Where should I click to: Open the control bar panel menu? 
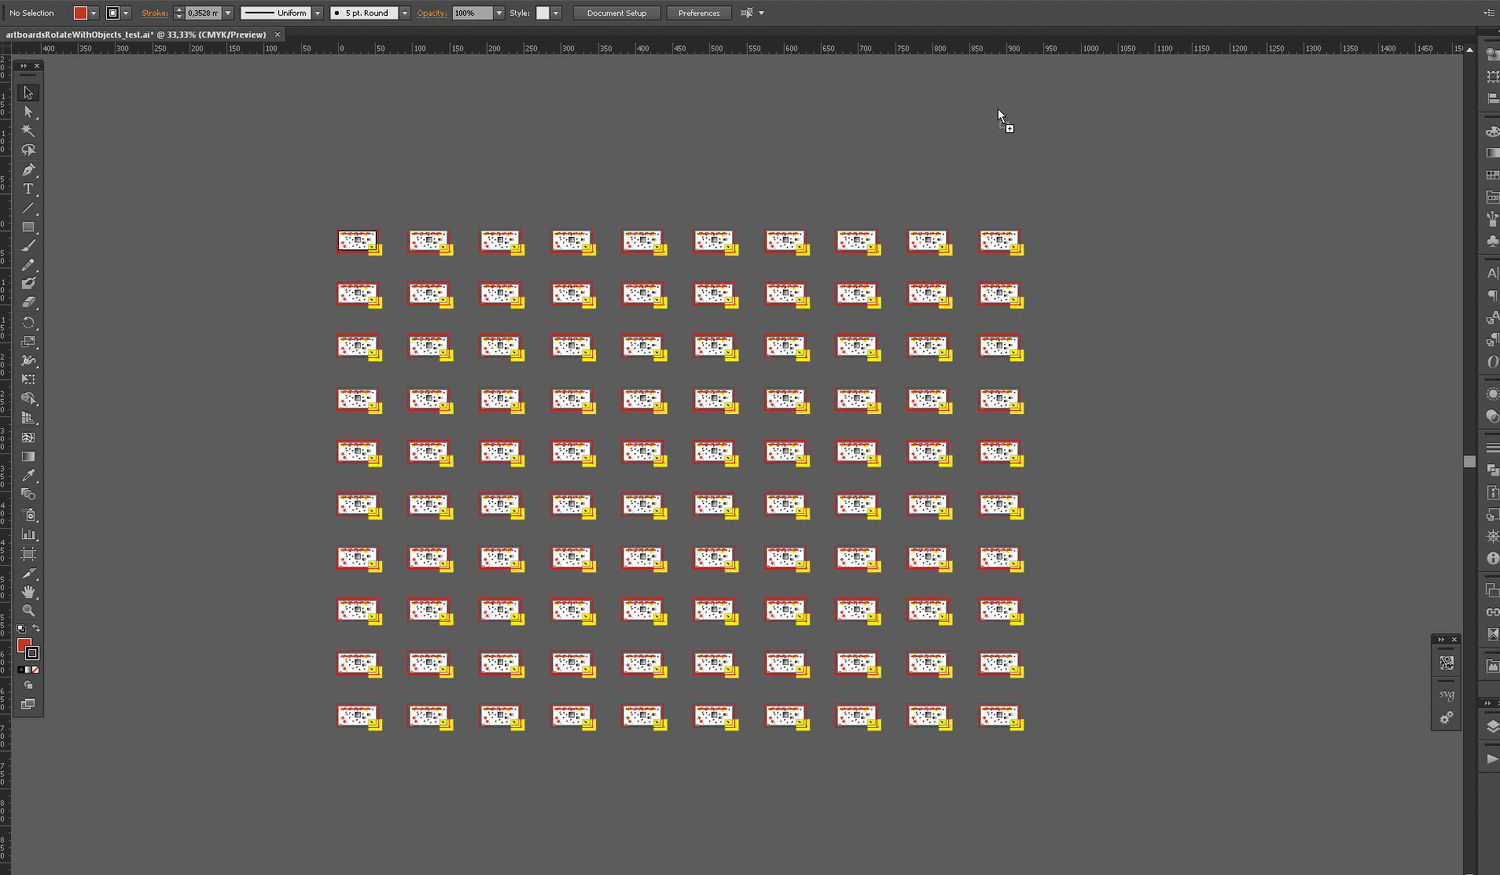pyautogui.click(x=1489, y=13)
